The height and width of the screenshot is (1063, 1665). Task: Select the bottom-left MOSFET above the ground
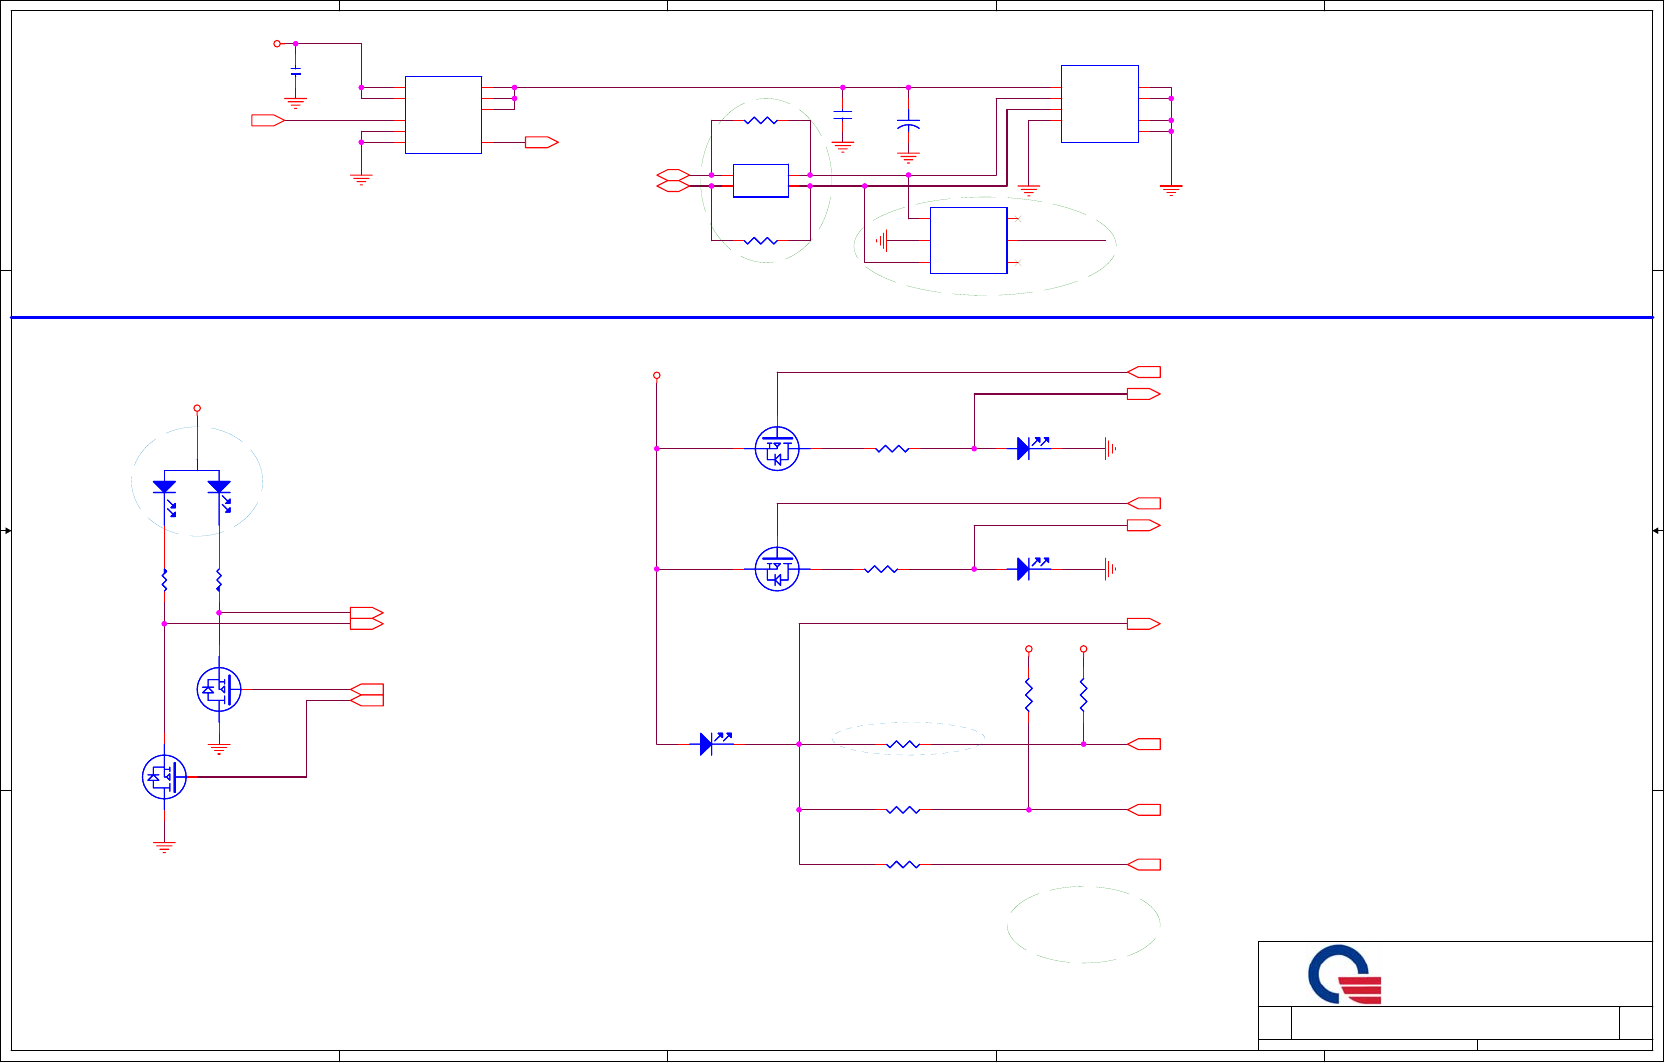tap(164, 777)
